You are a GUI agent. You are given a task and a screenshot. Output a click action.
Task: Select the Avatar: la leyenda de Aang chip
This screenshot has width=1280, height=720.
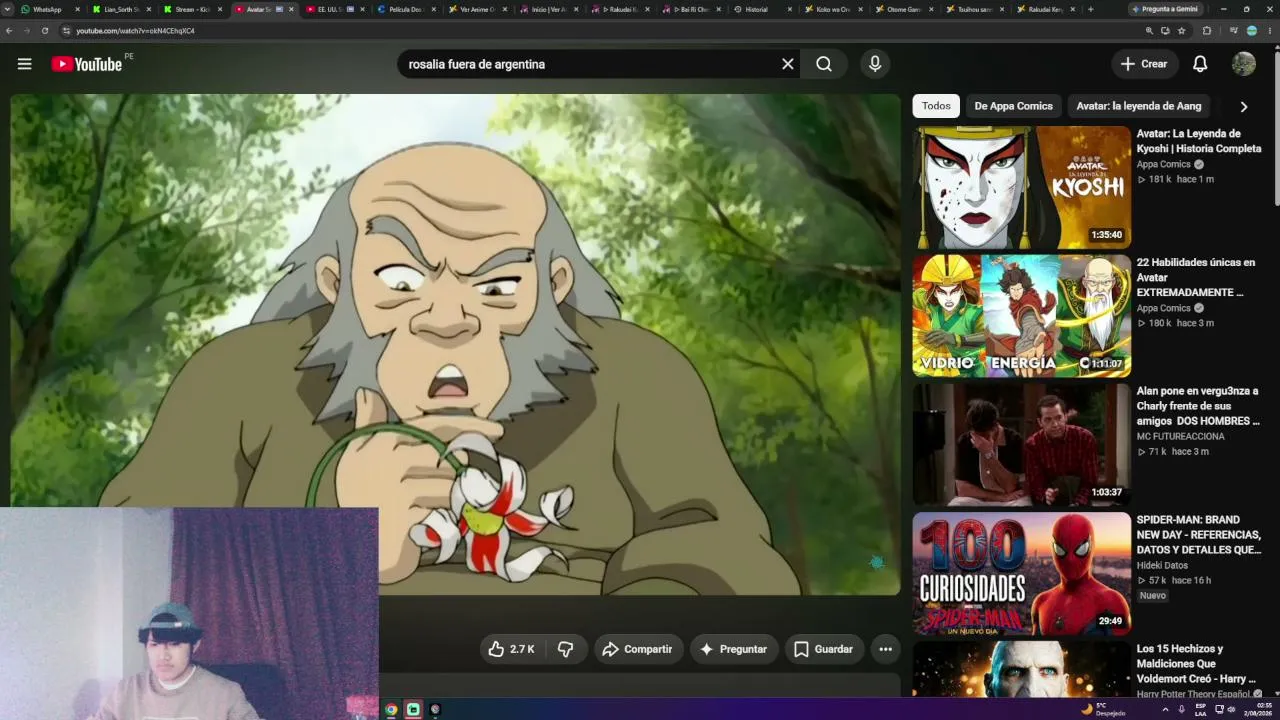click(1139, 106)
